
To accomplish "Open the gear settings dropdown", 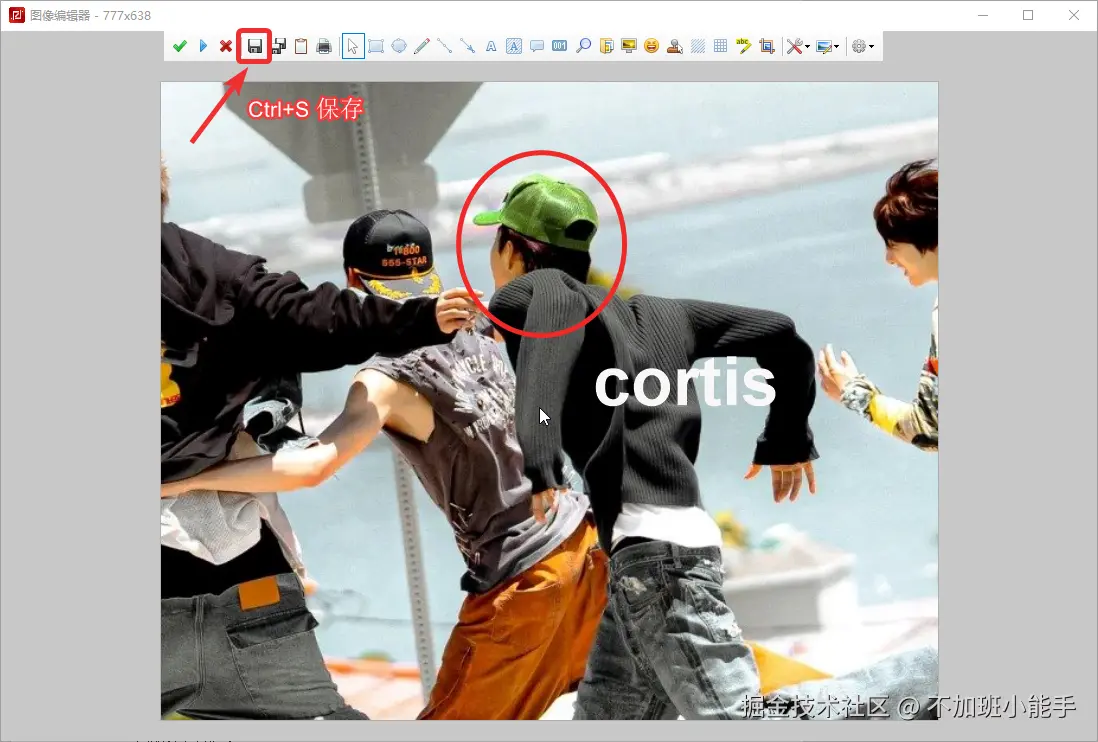I will pyautogui.click(x=862, y=46).
